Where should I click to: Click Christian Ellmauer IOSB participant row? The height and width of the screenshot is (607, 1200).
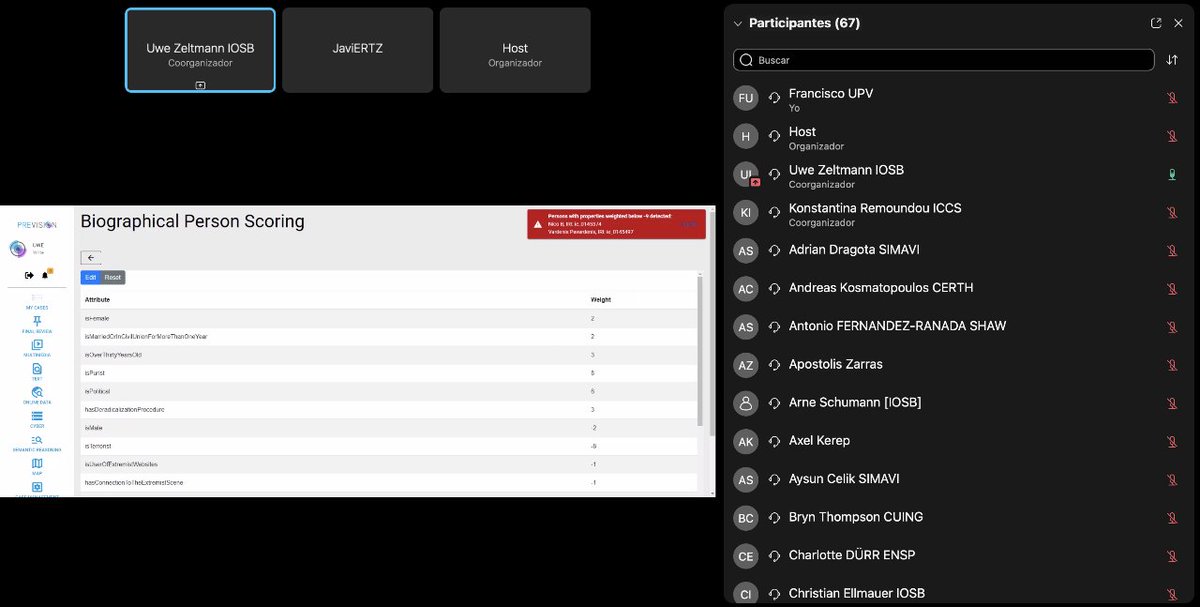tap(958, 593)
